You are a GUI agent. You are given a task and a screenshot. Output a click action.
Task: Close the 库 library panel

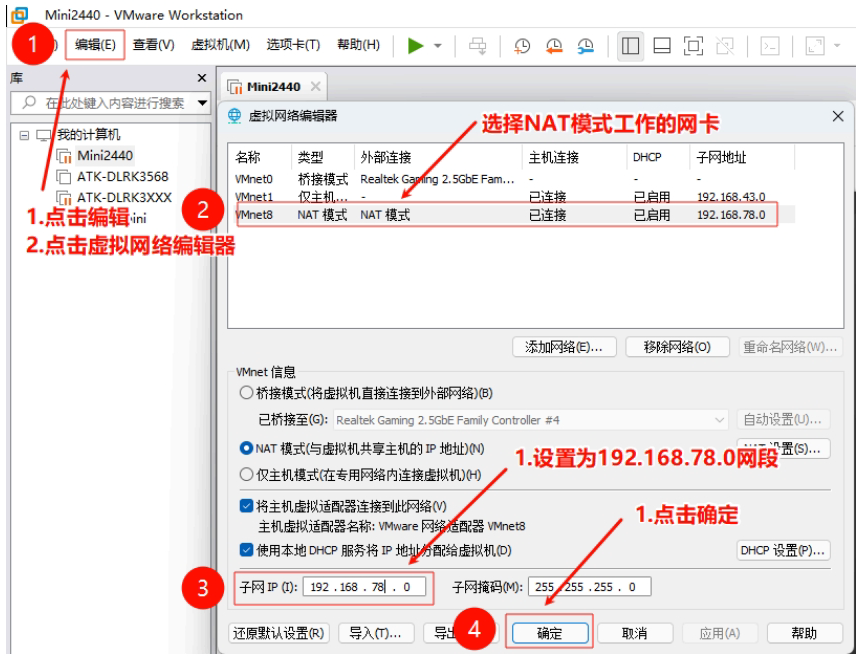[202, 78]
